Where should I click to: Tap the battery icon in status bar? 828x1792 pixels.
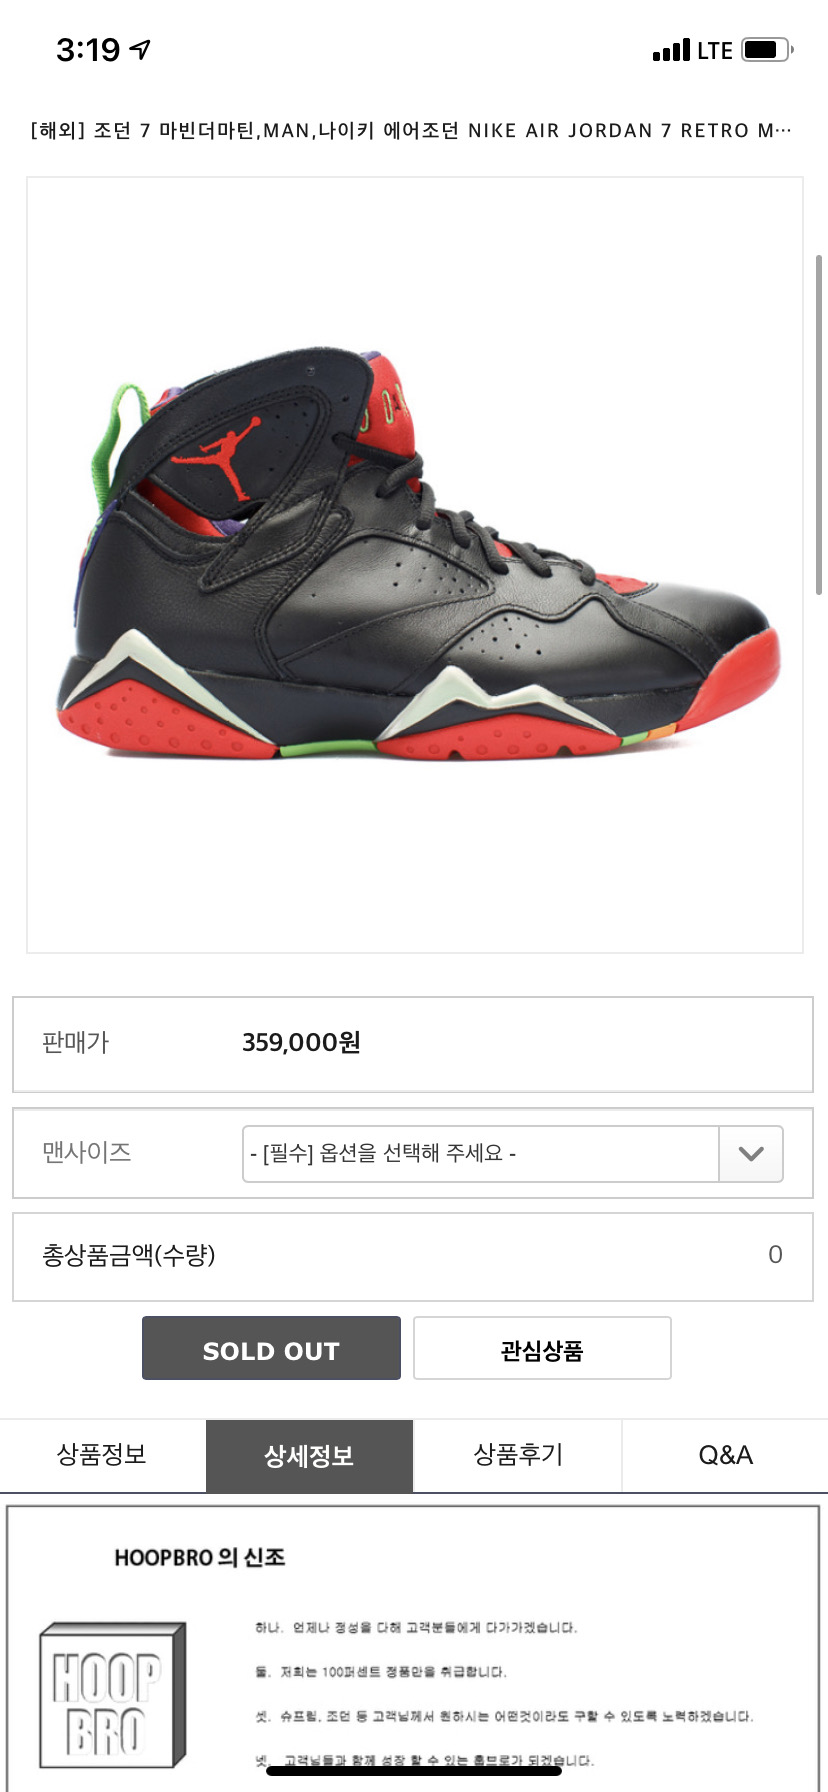pos(767,49)
